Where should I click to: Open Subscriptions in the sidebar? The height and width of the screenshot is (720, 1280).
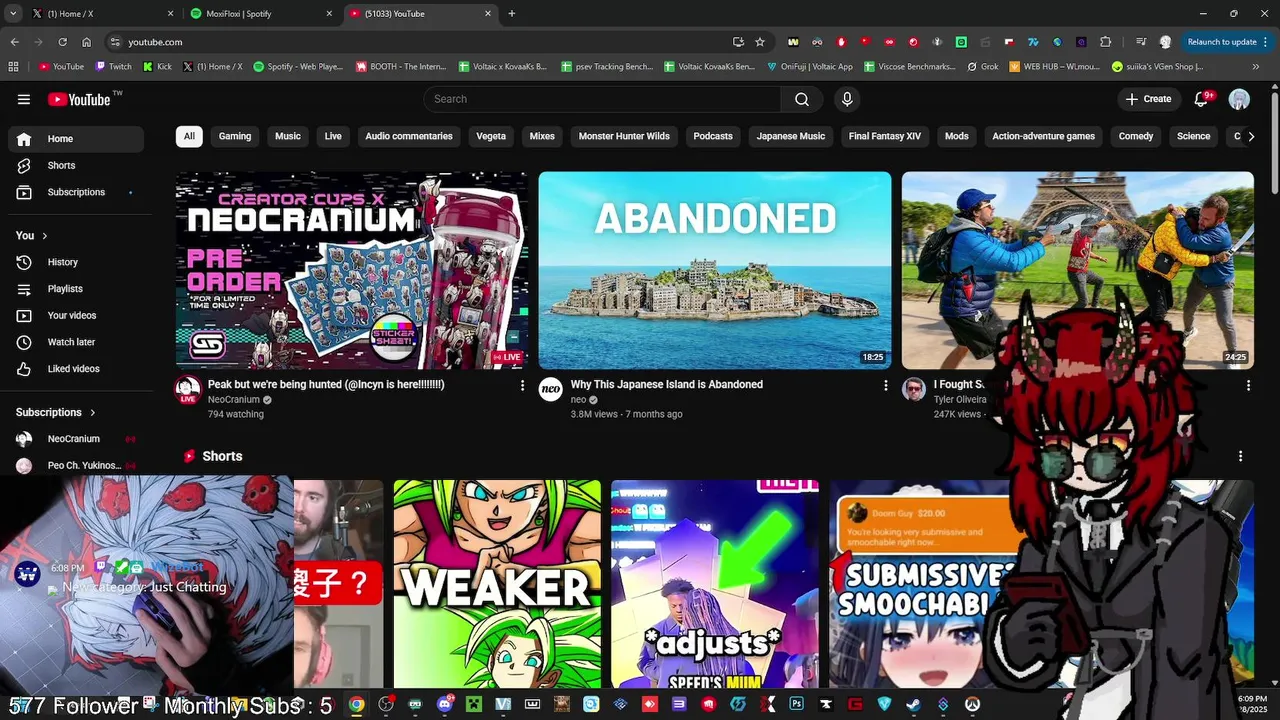[76, 192]
